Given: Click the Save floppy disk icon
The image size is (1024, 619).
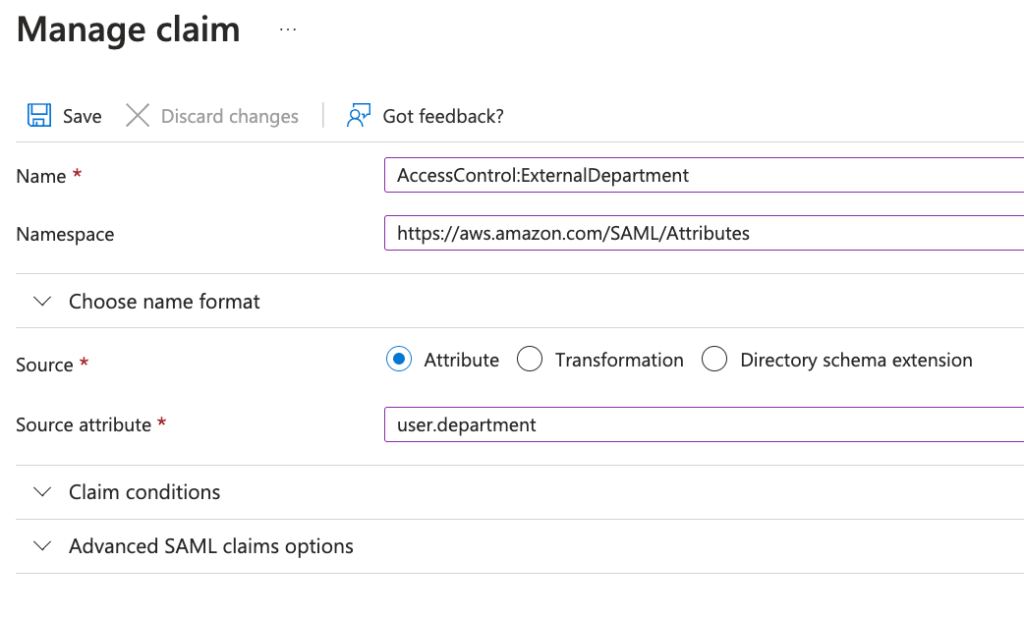Looking at the screenshot, I should click(x=39, y=116).
